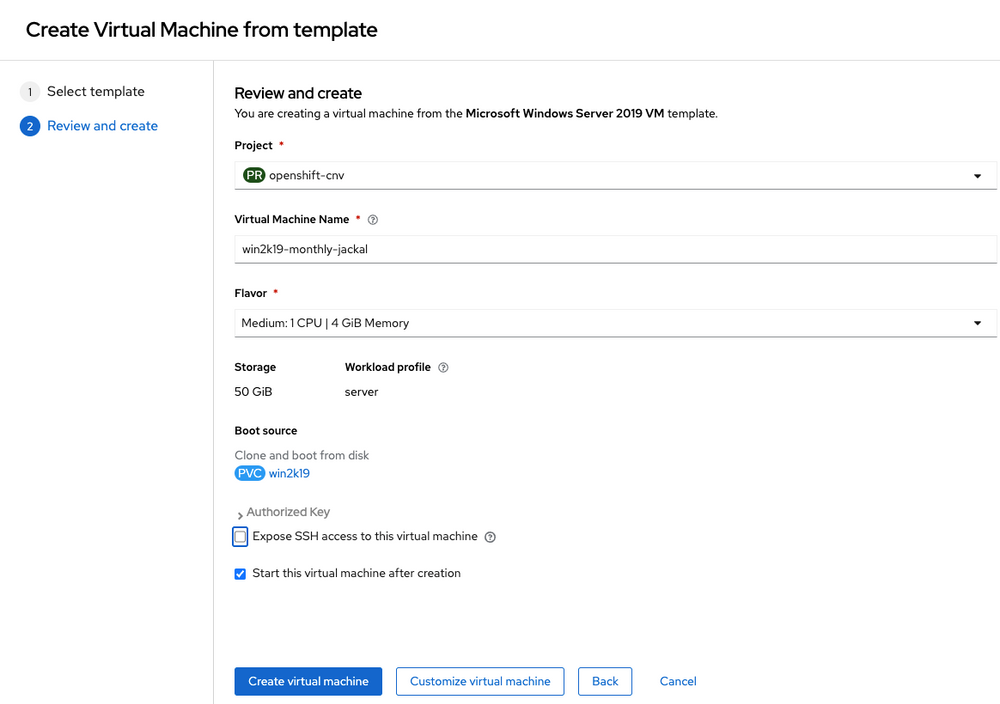Click help icon next to Expose SSH access
Image resolution: width=1000 pixels, height=704 pixels.
pyautogui.click(x=489, y=536)
